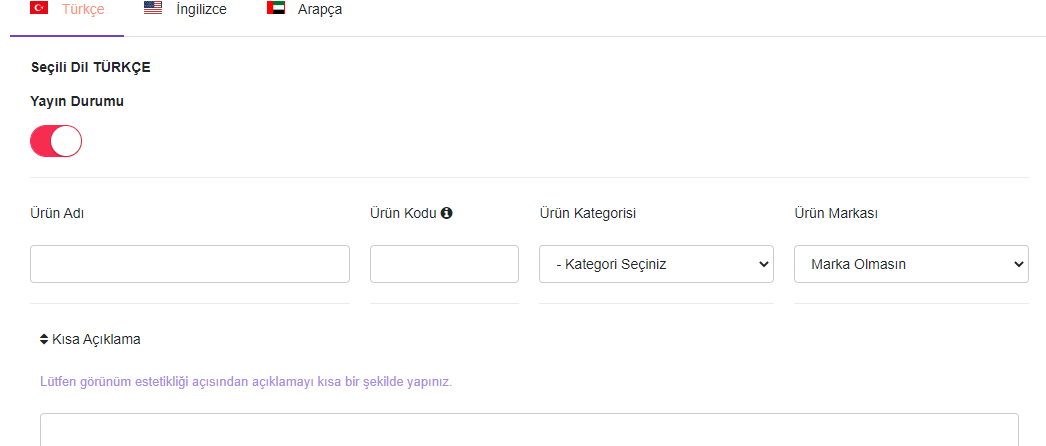Focus the Ürün Adı text field
Image resolution: width=1046 pixels, height=446 pixels.
point(190,264)
